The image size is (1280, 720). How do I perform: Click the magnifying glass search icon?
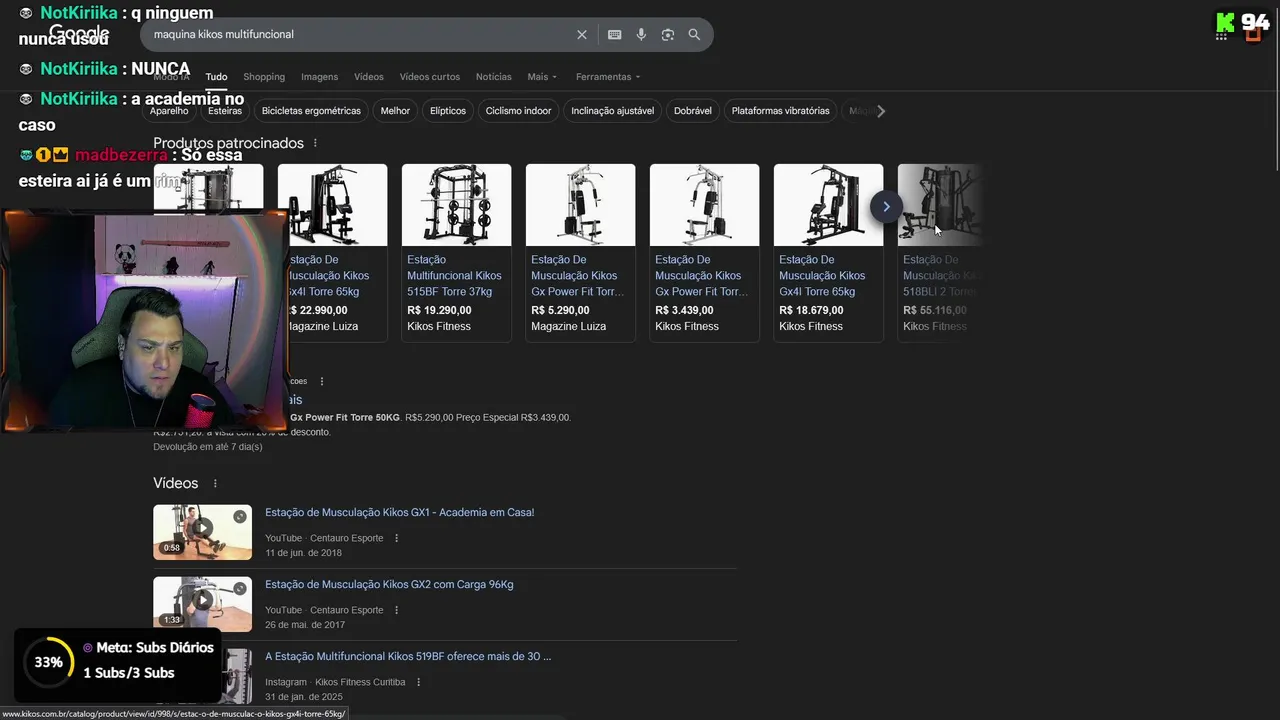pyautogui.click(x=694, y=34)
